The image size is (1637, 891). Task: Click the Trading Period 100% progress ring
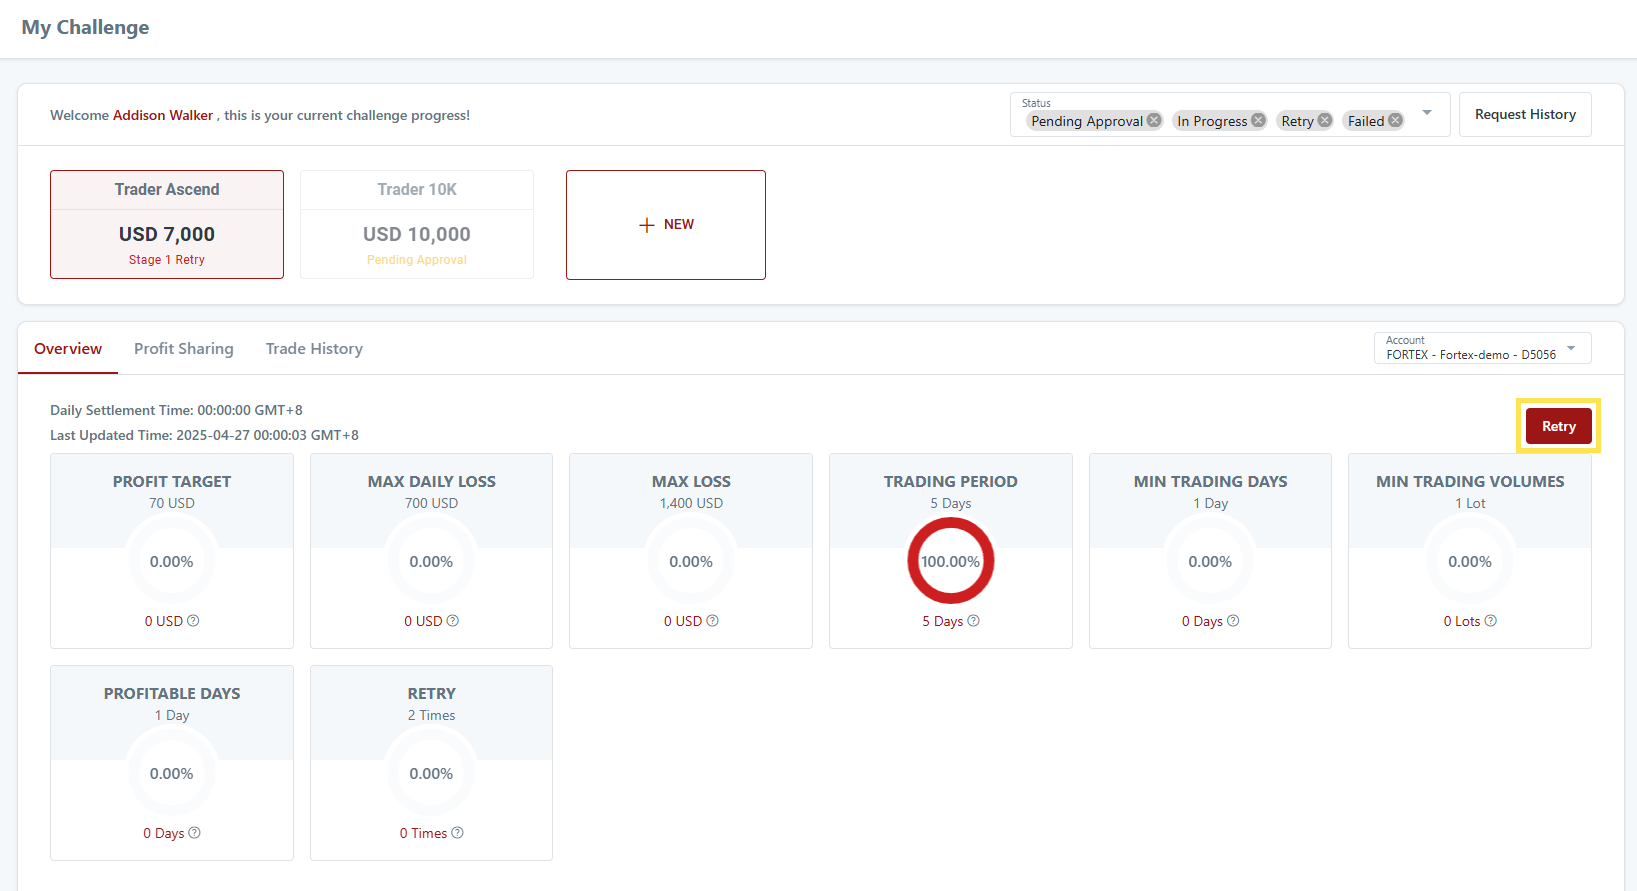pos(950,562)
